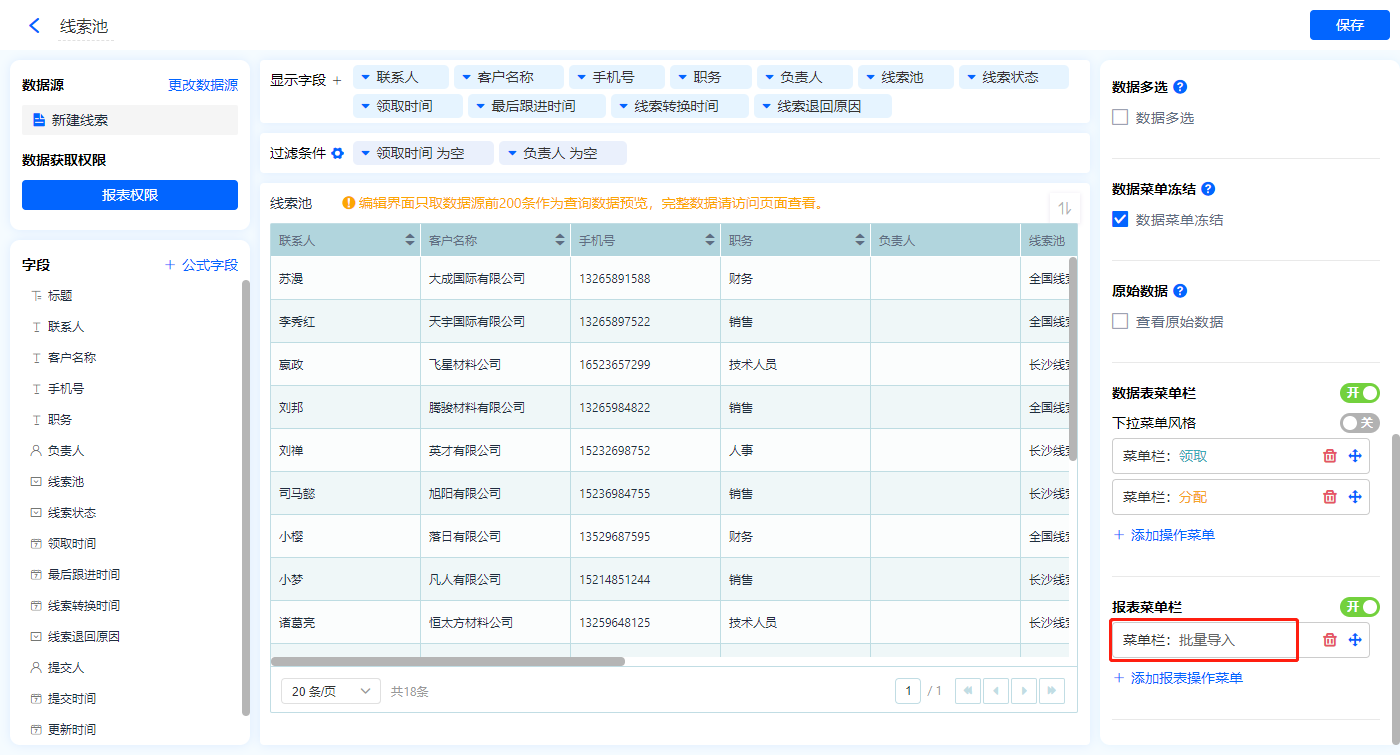Switch off the 数据表菜单栏 toggle
The width and height of the screenshot is (1400, 755).
pos(1359,393)
